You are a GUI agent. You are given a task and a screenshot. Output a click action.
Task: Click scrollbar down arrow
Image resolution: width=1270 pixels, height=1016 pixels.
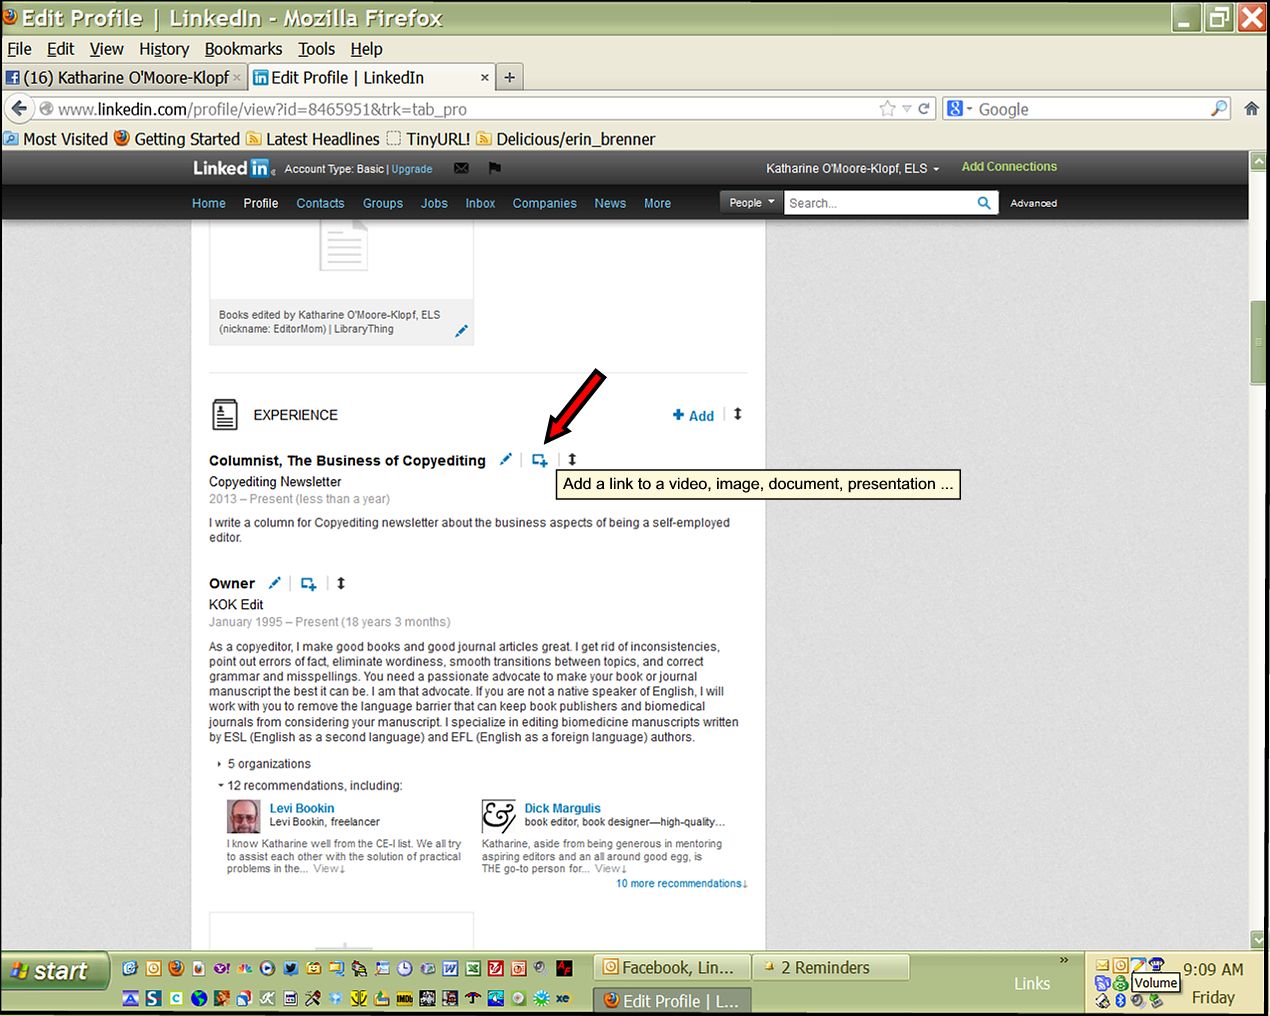click(x=1258, y=939)
